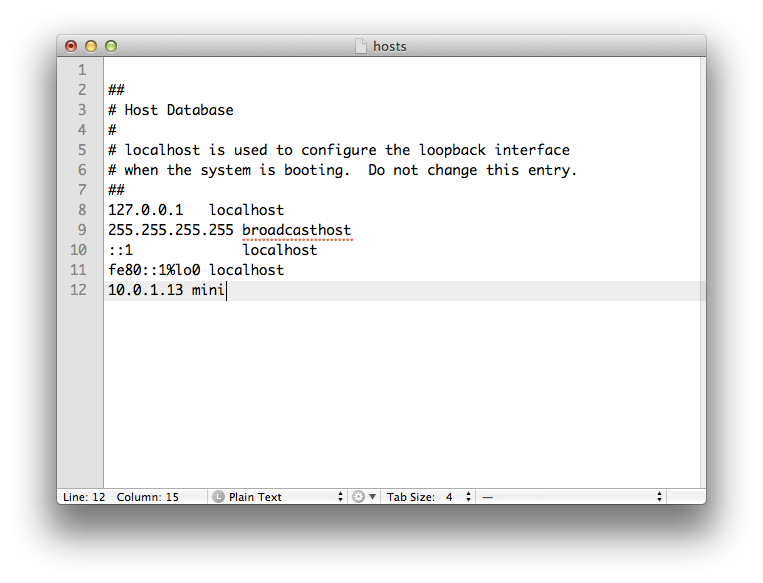This screenshot has width=763, height=583.
Task: Click the 'loopback interface' comment line
Action: (x=339, y=150)
